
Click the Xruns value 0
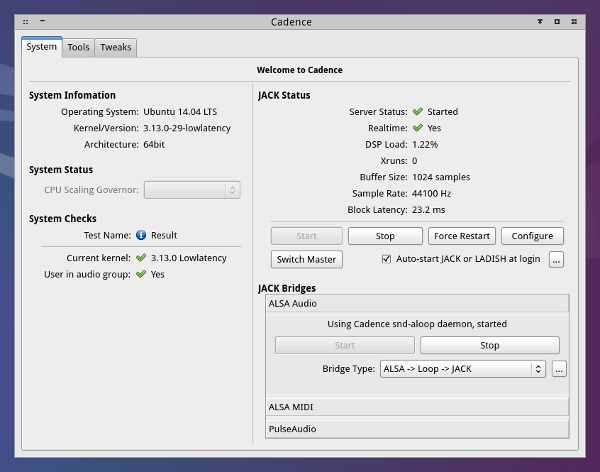pos(414,161)
